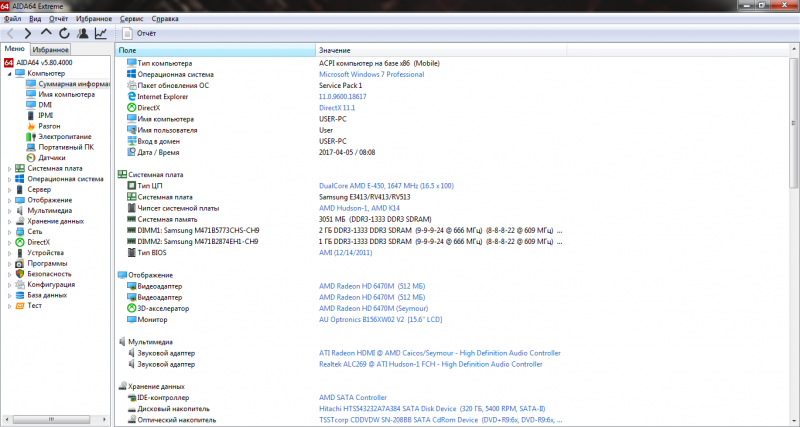The width and height of the screenshot is (800, 427).
Task: Select Датчики sensor item in tree
Action: (52, 157)
